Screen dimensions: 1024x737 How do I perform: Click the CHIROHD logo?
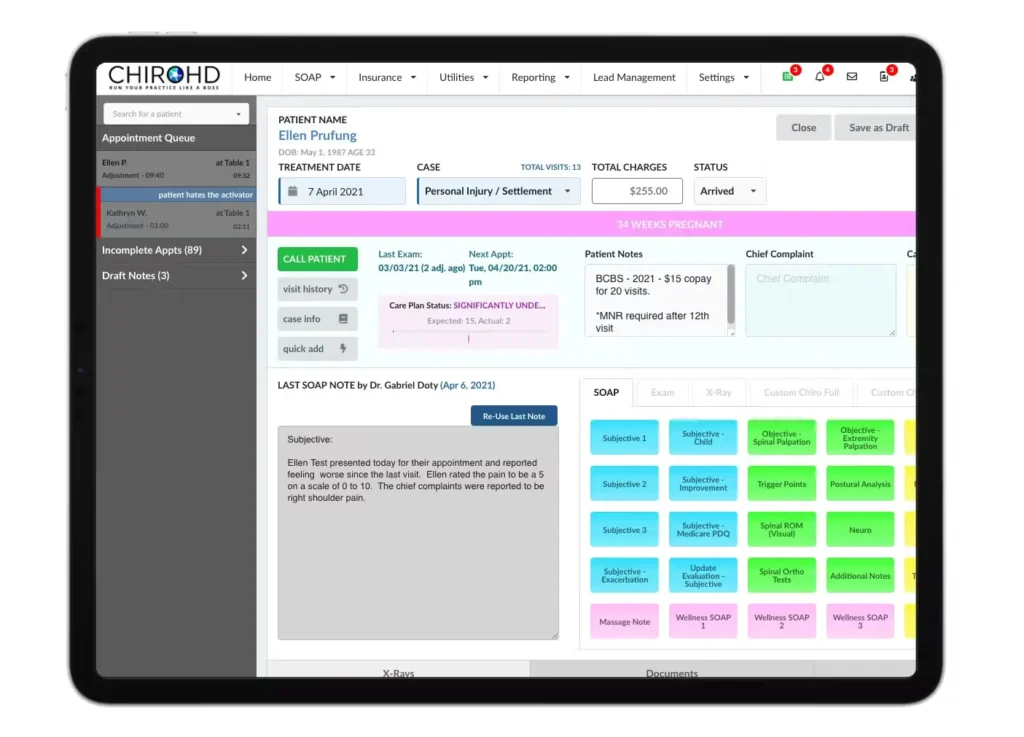coord(163,76)
